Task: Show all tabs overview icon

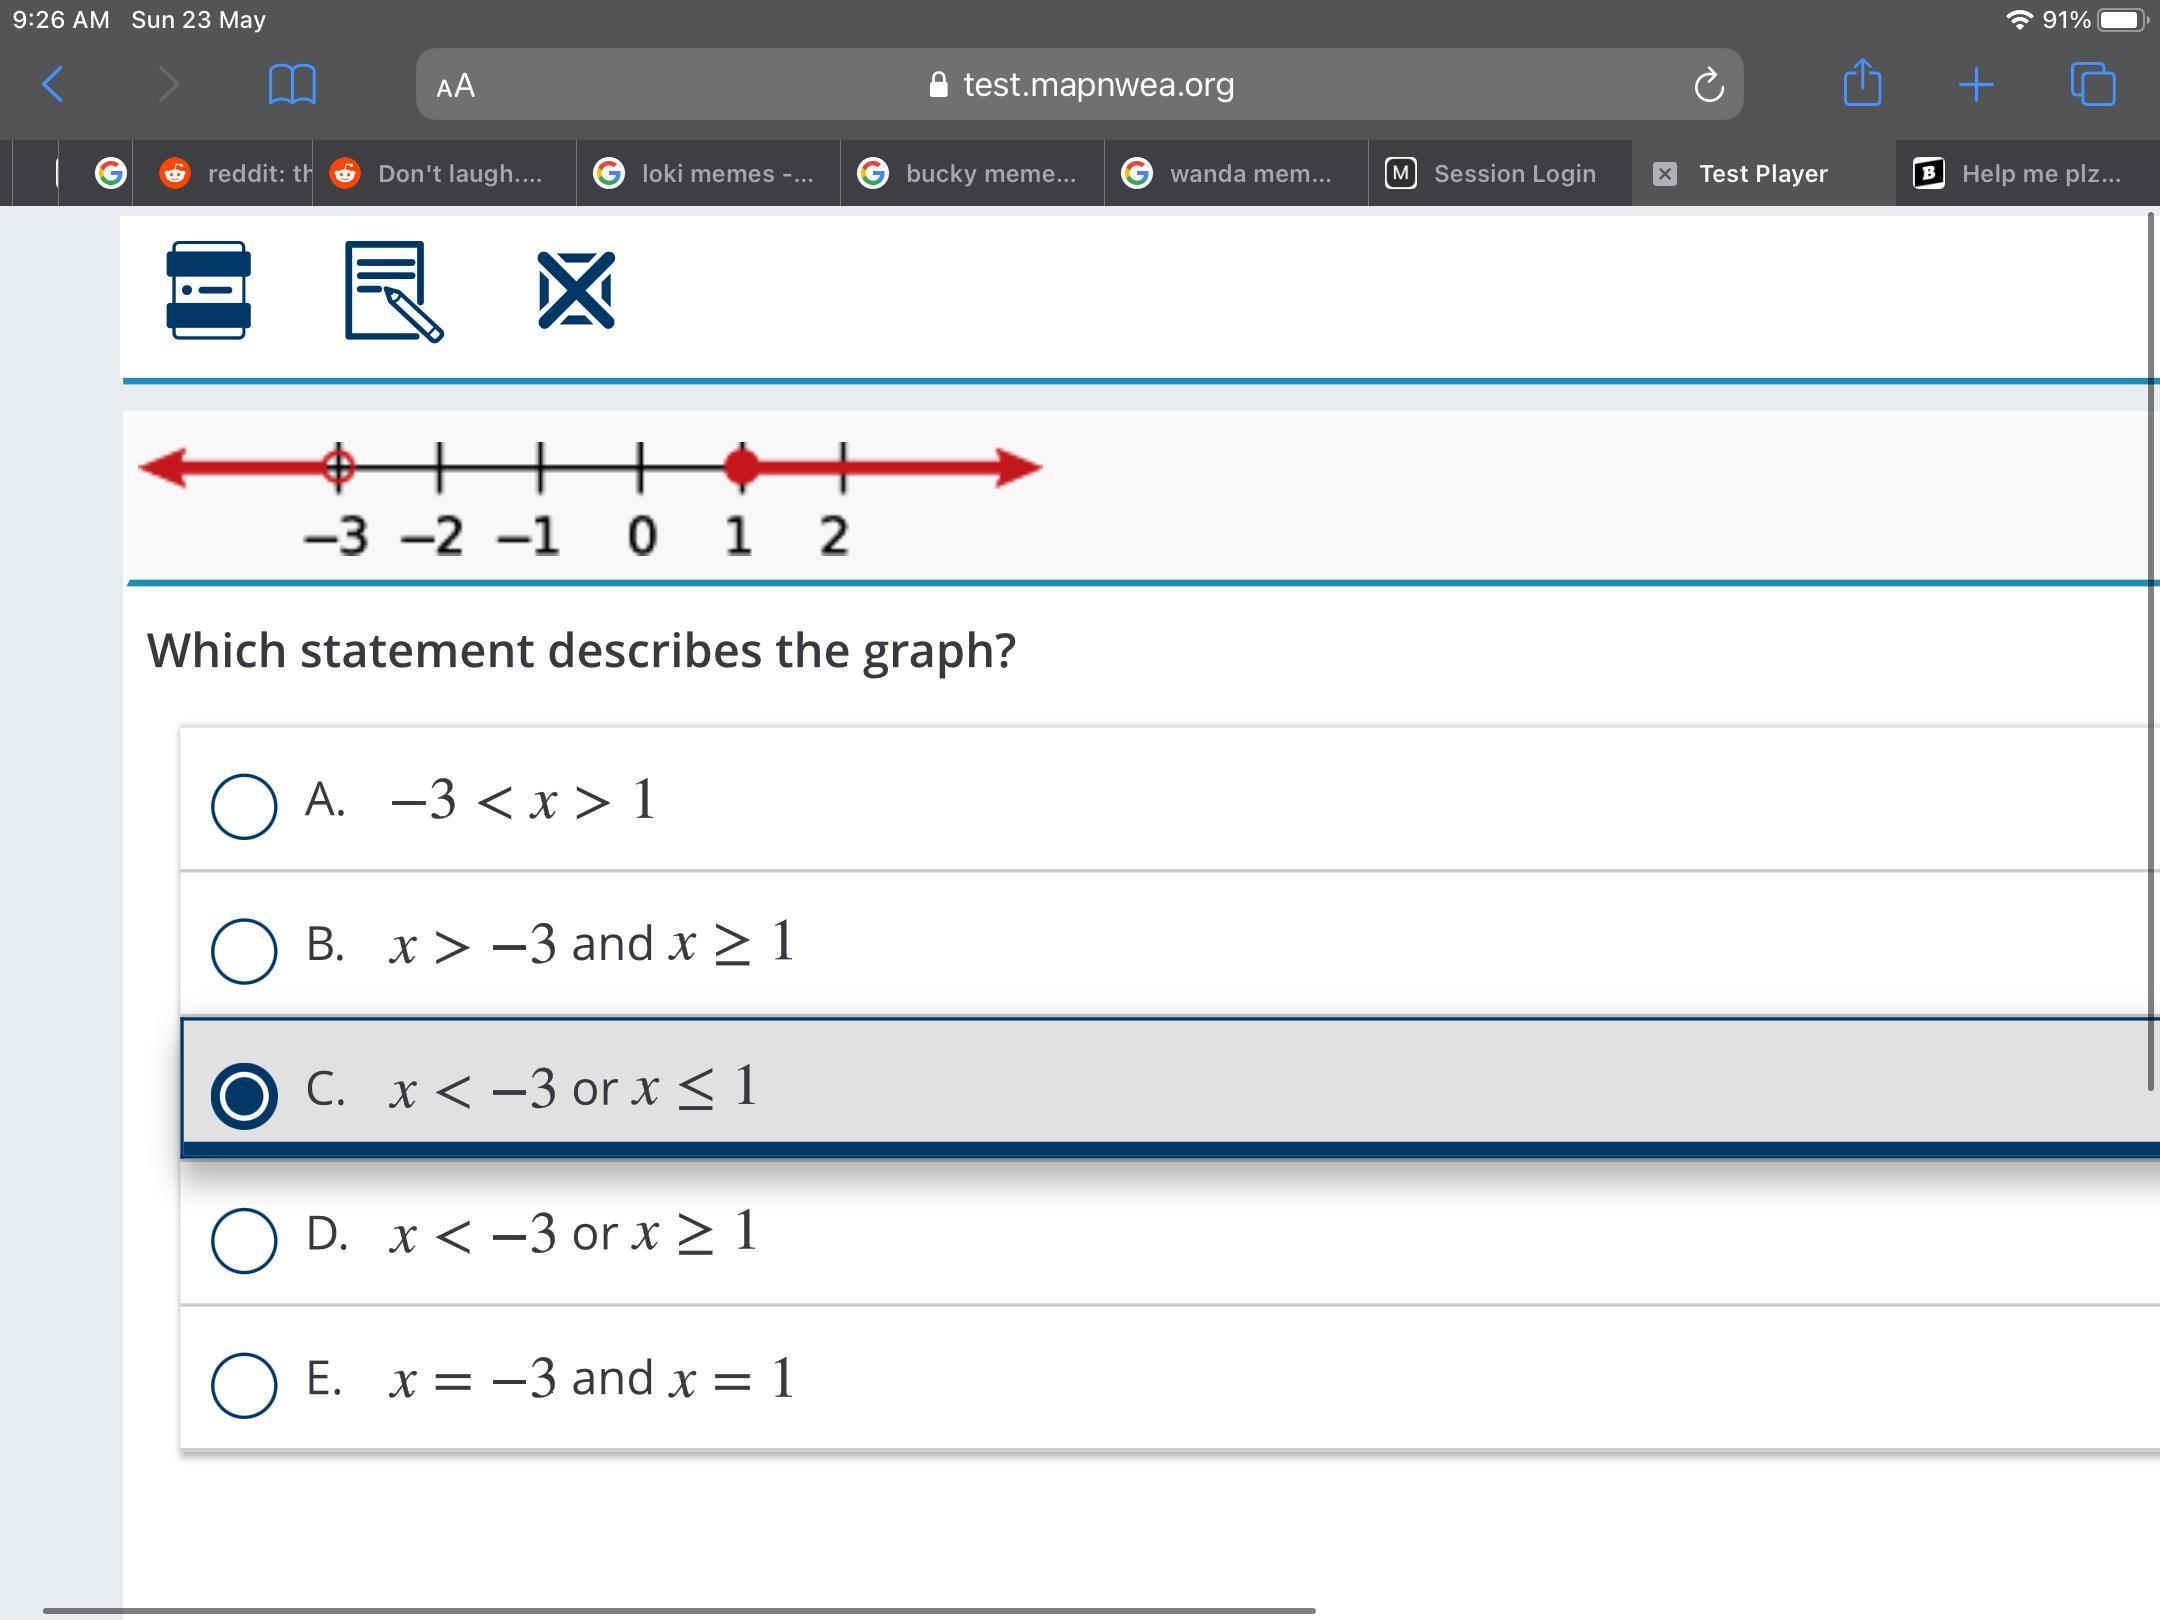Action: click(x=2092, y=84)
